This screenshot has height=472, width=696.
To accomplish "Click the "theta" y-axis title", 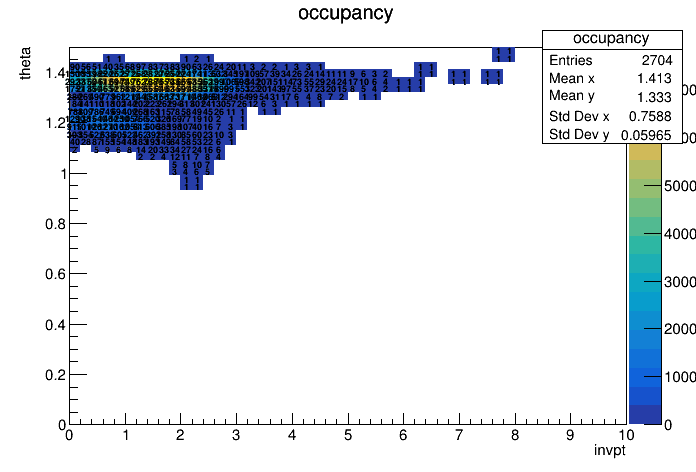I will (x=25, y=63).
